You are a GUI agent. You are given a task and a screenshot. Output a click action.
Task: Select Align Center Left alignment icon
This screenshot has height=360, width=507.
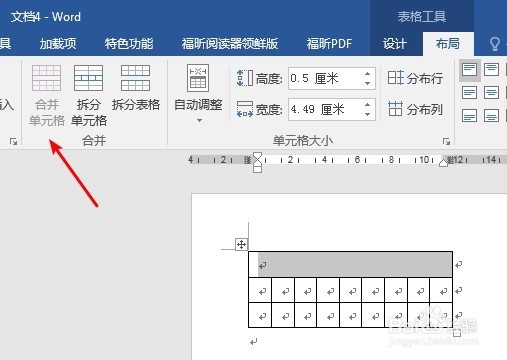point(469,93)
